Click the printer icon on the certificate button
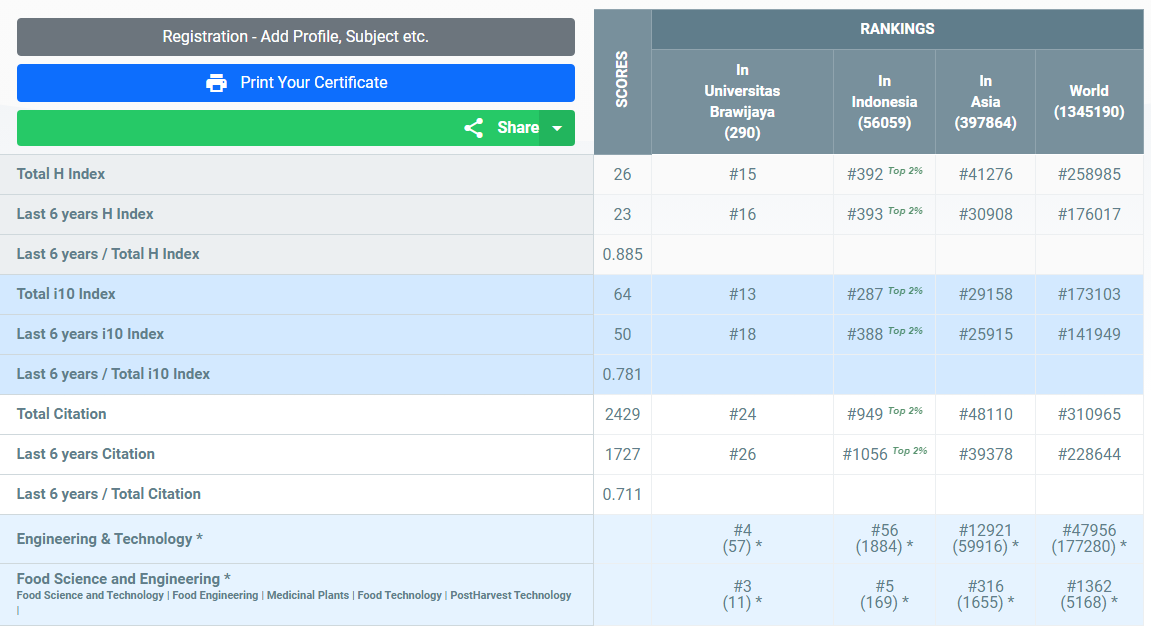The width and height of the screenshot is (1151, 633). 216,83
